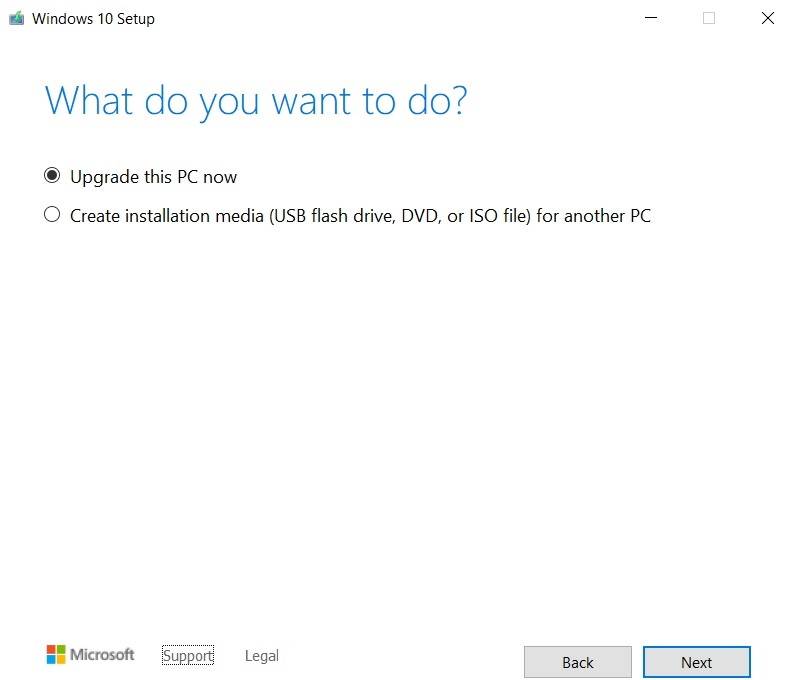Select the "Upgrade this PC now" radio button

point(52,176)
